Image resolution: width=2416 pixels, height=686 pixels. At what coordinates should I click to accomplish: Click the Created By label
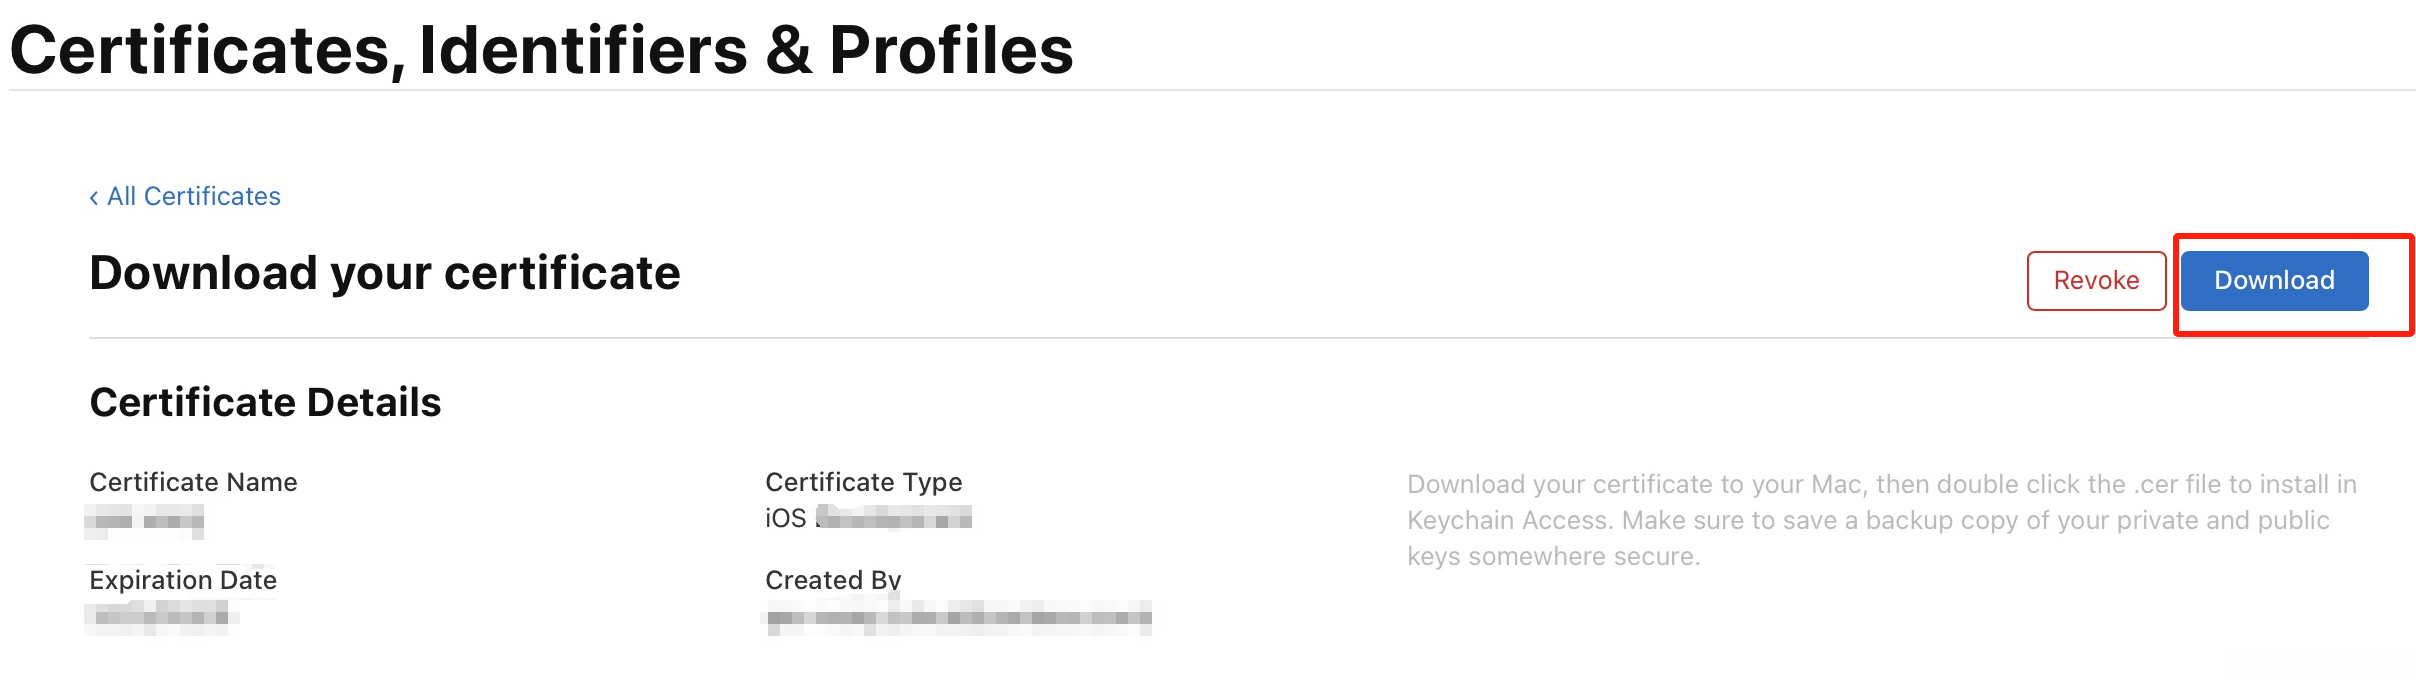coord(833,580)
